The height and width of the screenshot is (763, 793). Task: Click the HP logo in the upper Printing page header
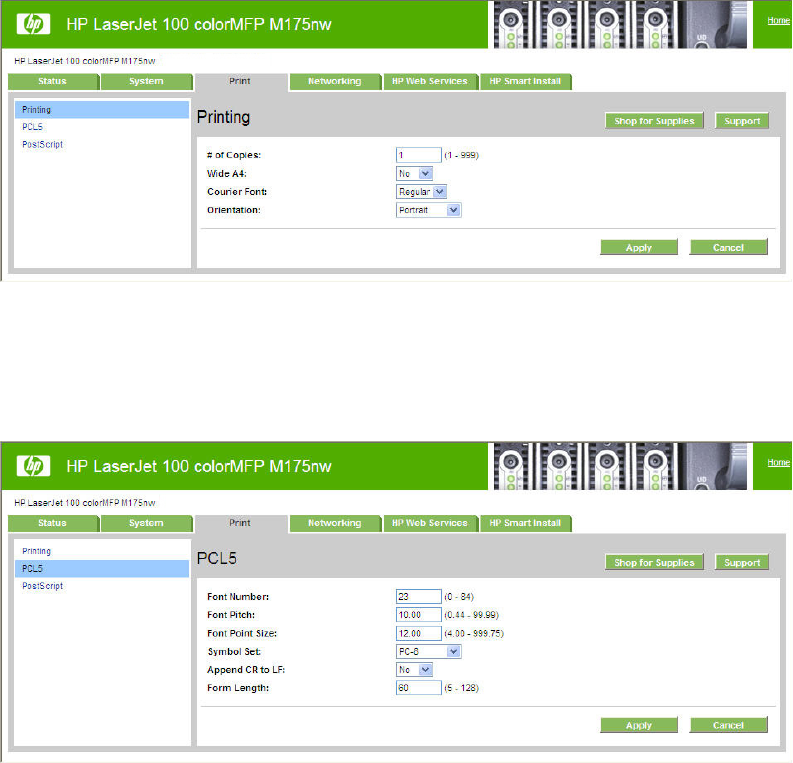tap(33, 24)
